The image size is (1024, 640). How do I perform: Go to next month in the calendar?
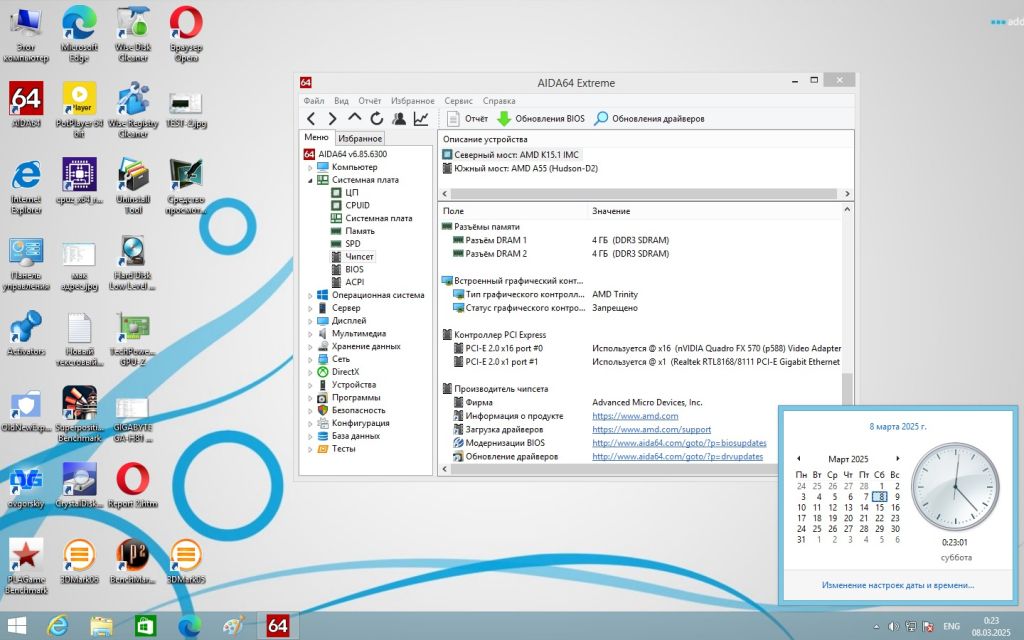tap(898, 458)
